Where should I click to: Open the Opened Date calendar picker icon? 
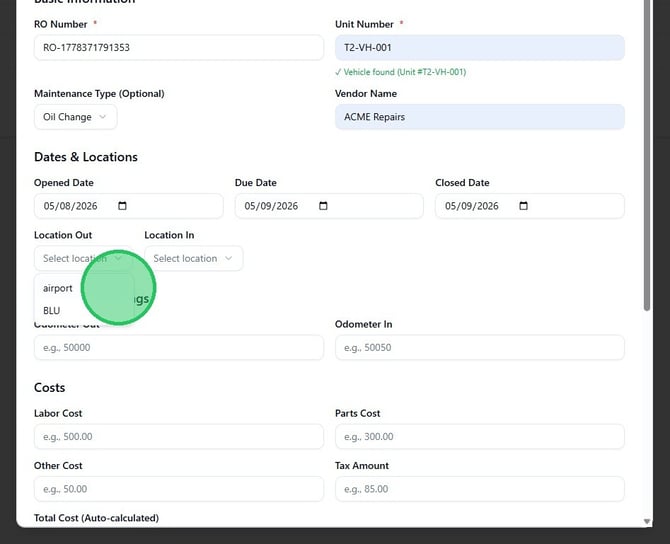click(122, 206)
